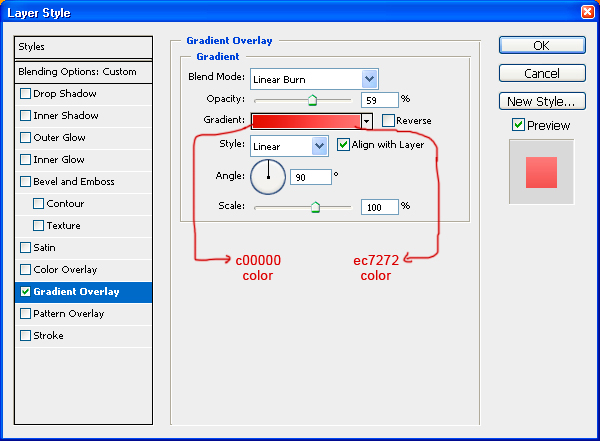
Task: Tick the Inner Glow checkbox
Action: click(25, 159)
